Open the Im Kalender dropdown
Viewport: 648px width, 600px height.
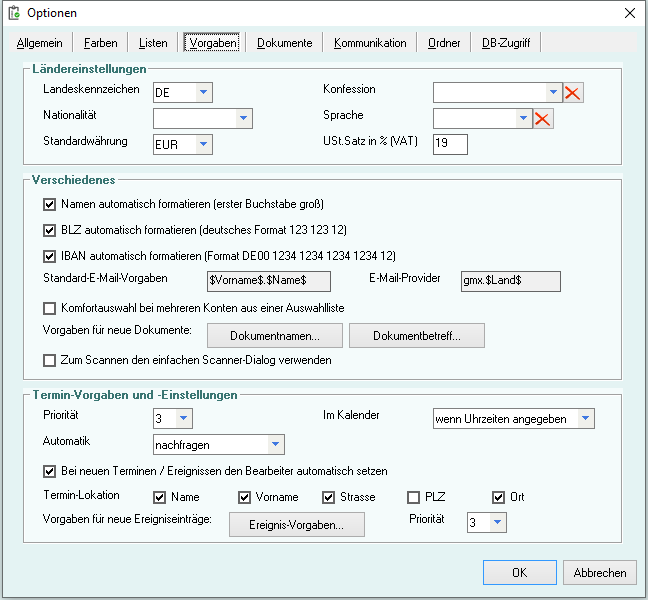click(585, 418)
